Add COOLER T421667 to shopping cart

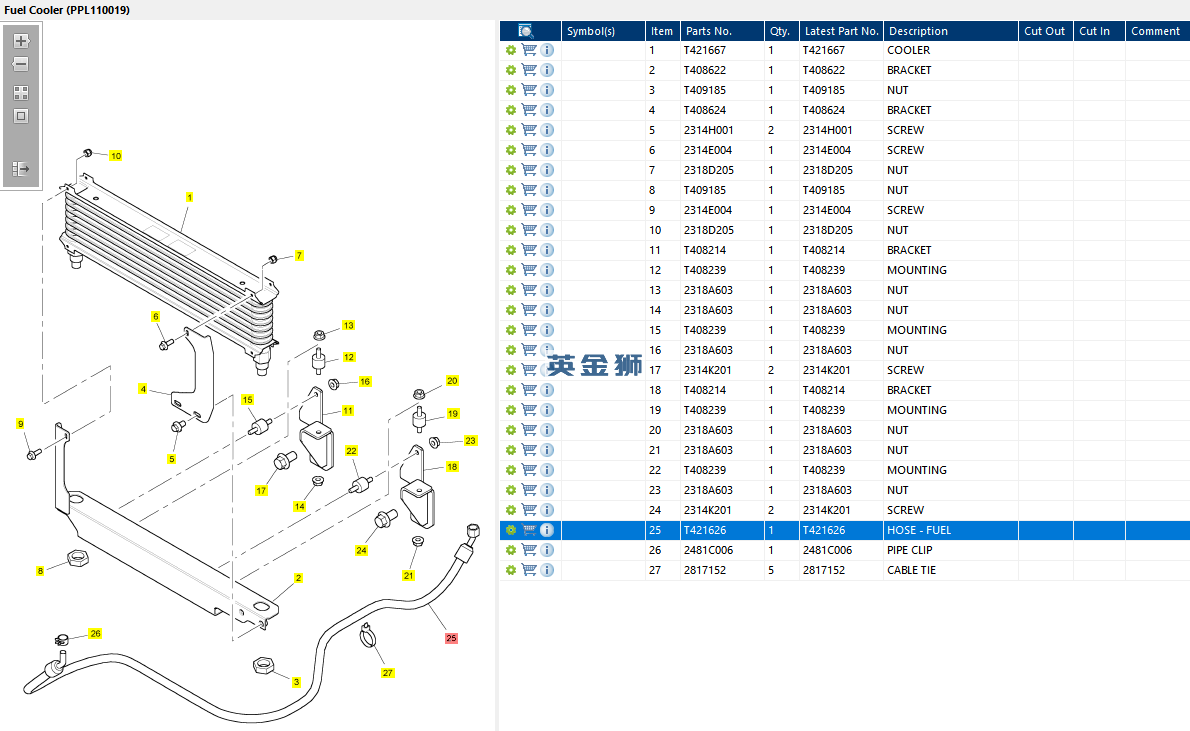pyautogui.click(x=529, y=50)
